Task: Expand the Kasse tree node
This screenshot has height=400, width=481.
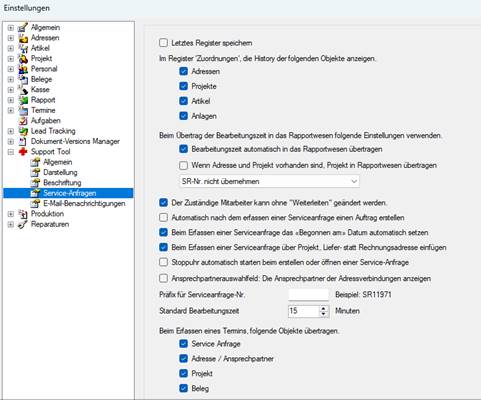Action: click(11, 89)
